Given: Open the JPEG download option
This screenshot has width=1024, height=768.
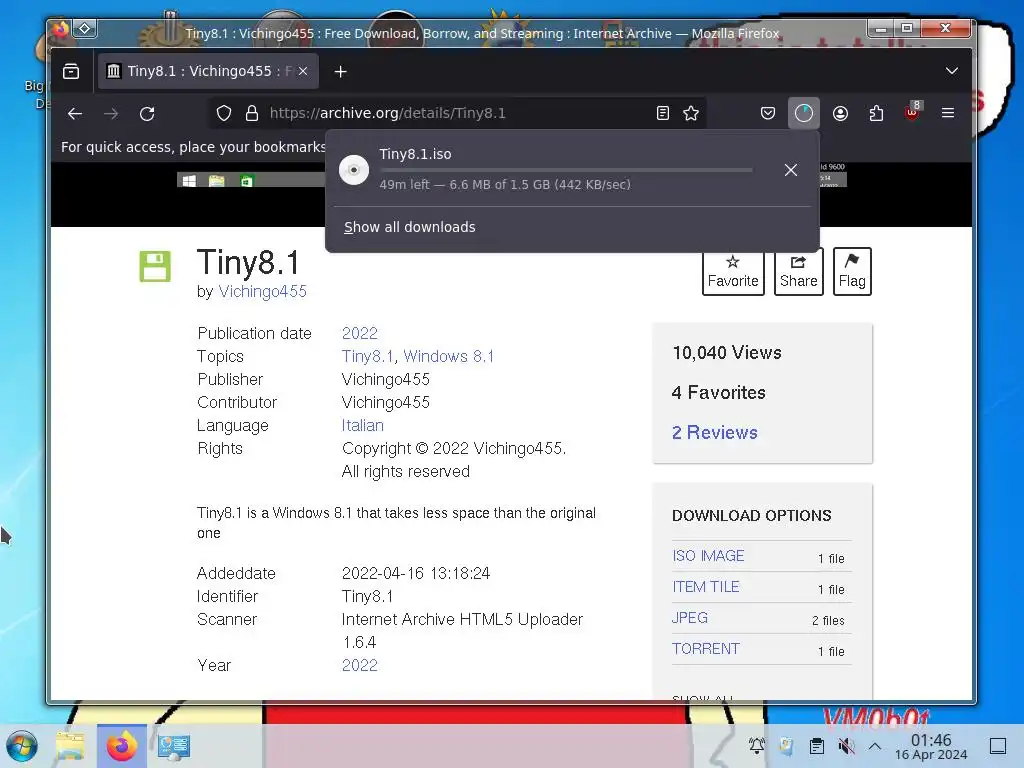Looking at the screenshot, I should pyautogui.click(x=690, y=617).
